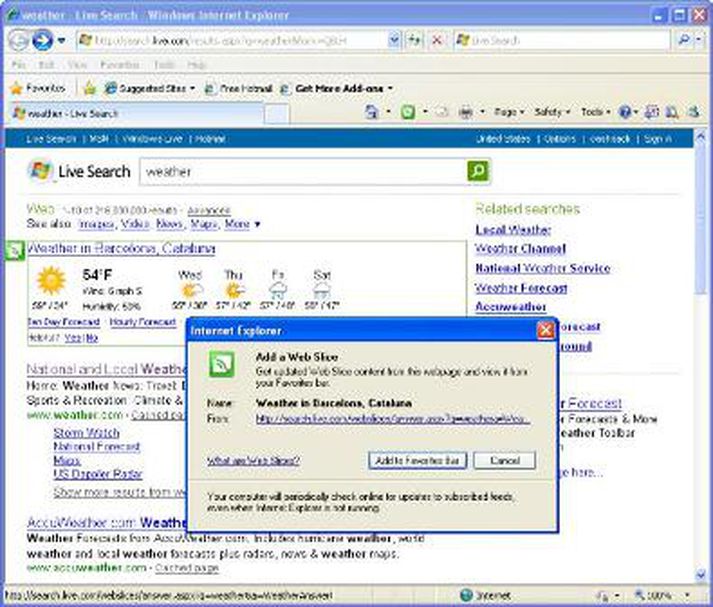The height and width of the screenshot is (607, 713).
Task: Switch to Images search results
Action: point(96,224)
